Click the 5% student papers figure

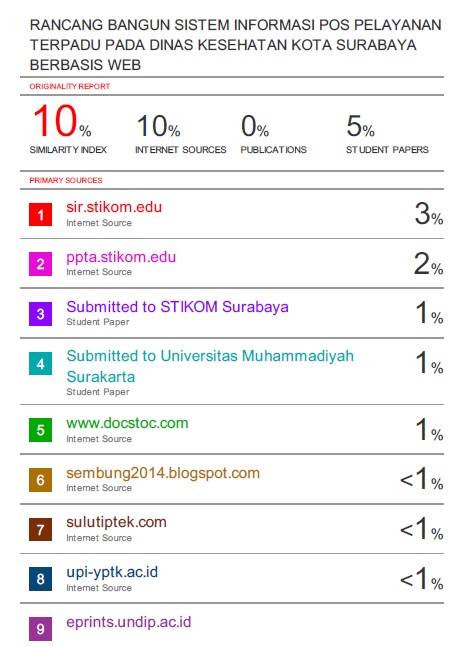tap(360, 126)
